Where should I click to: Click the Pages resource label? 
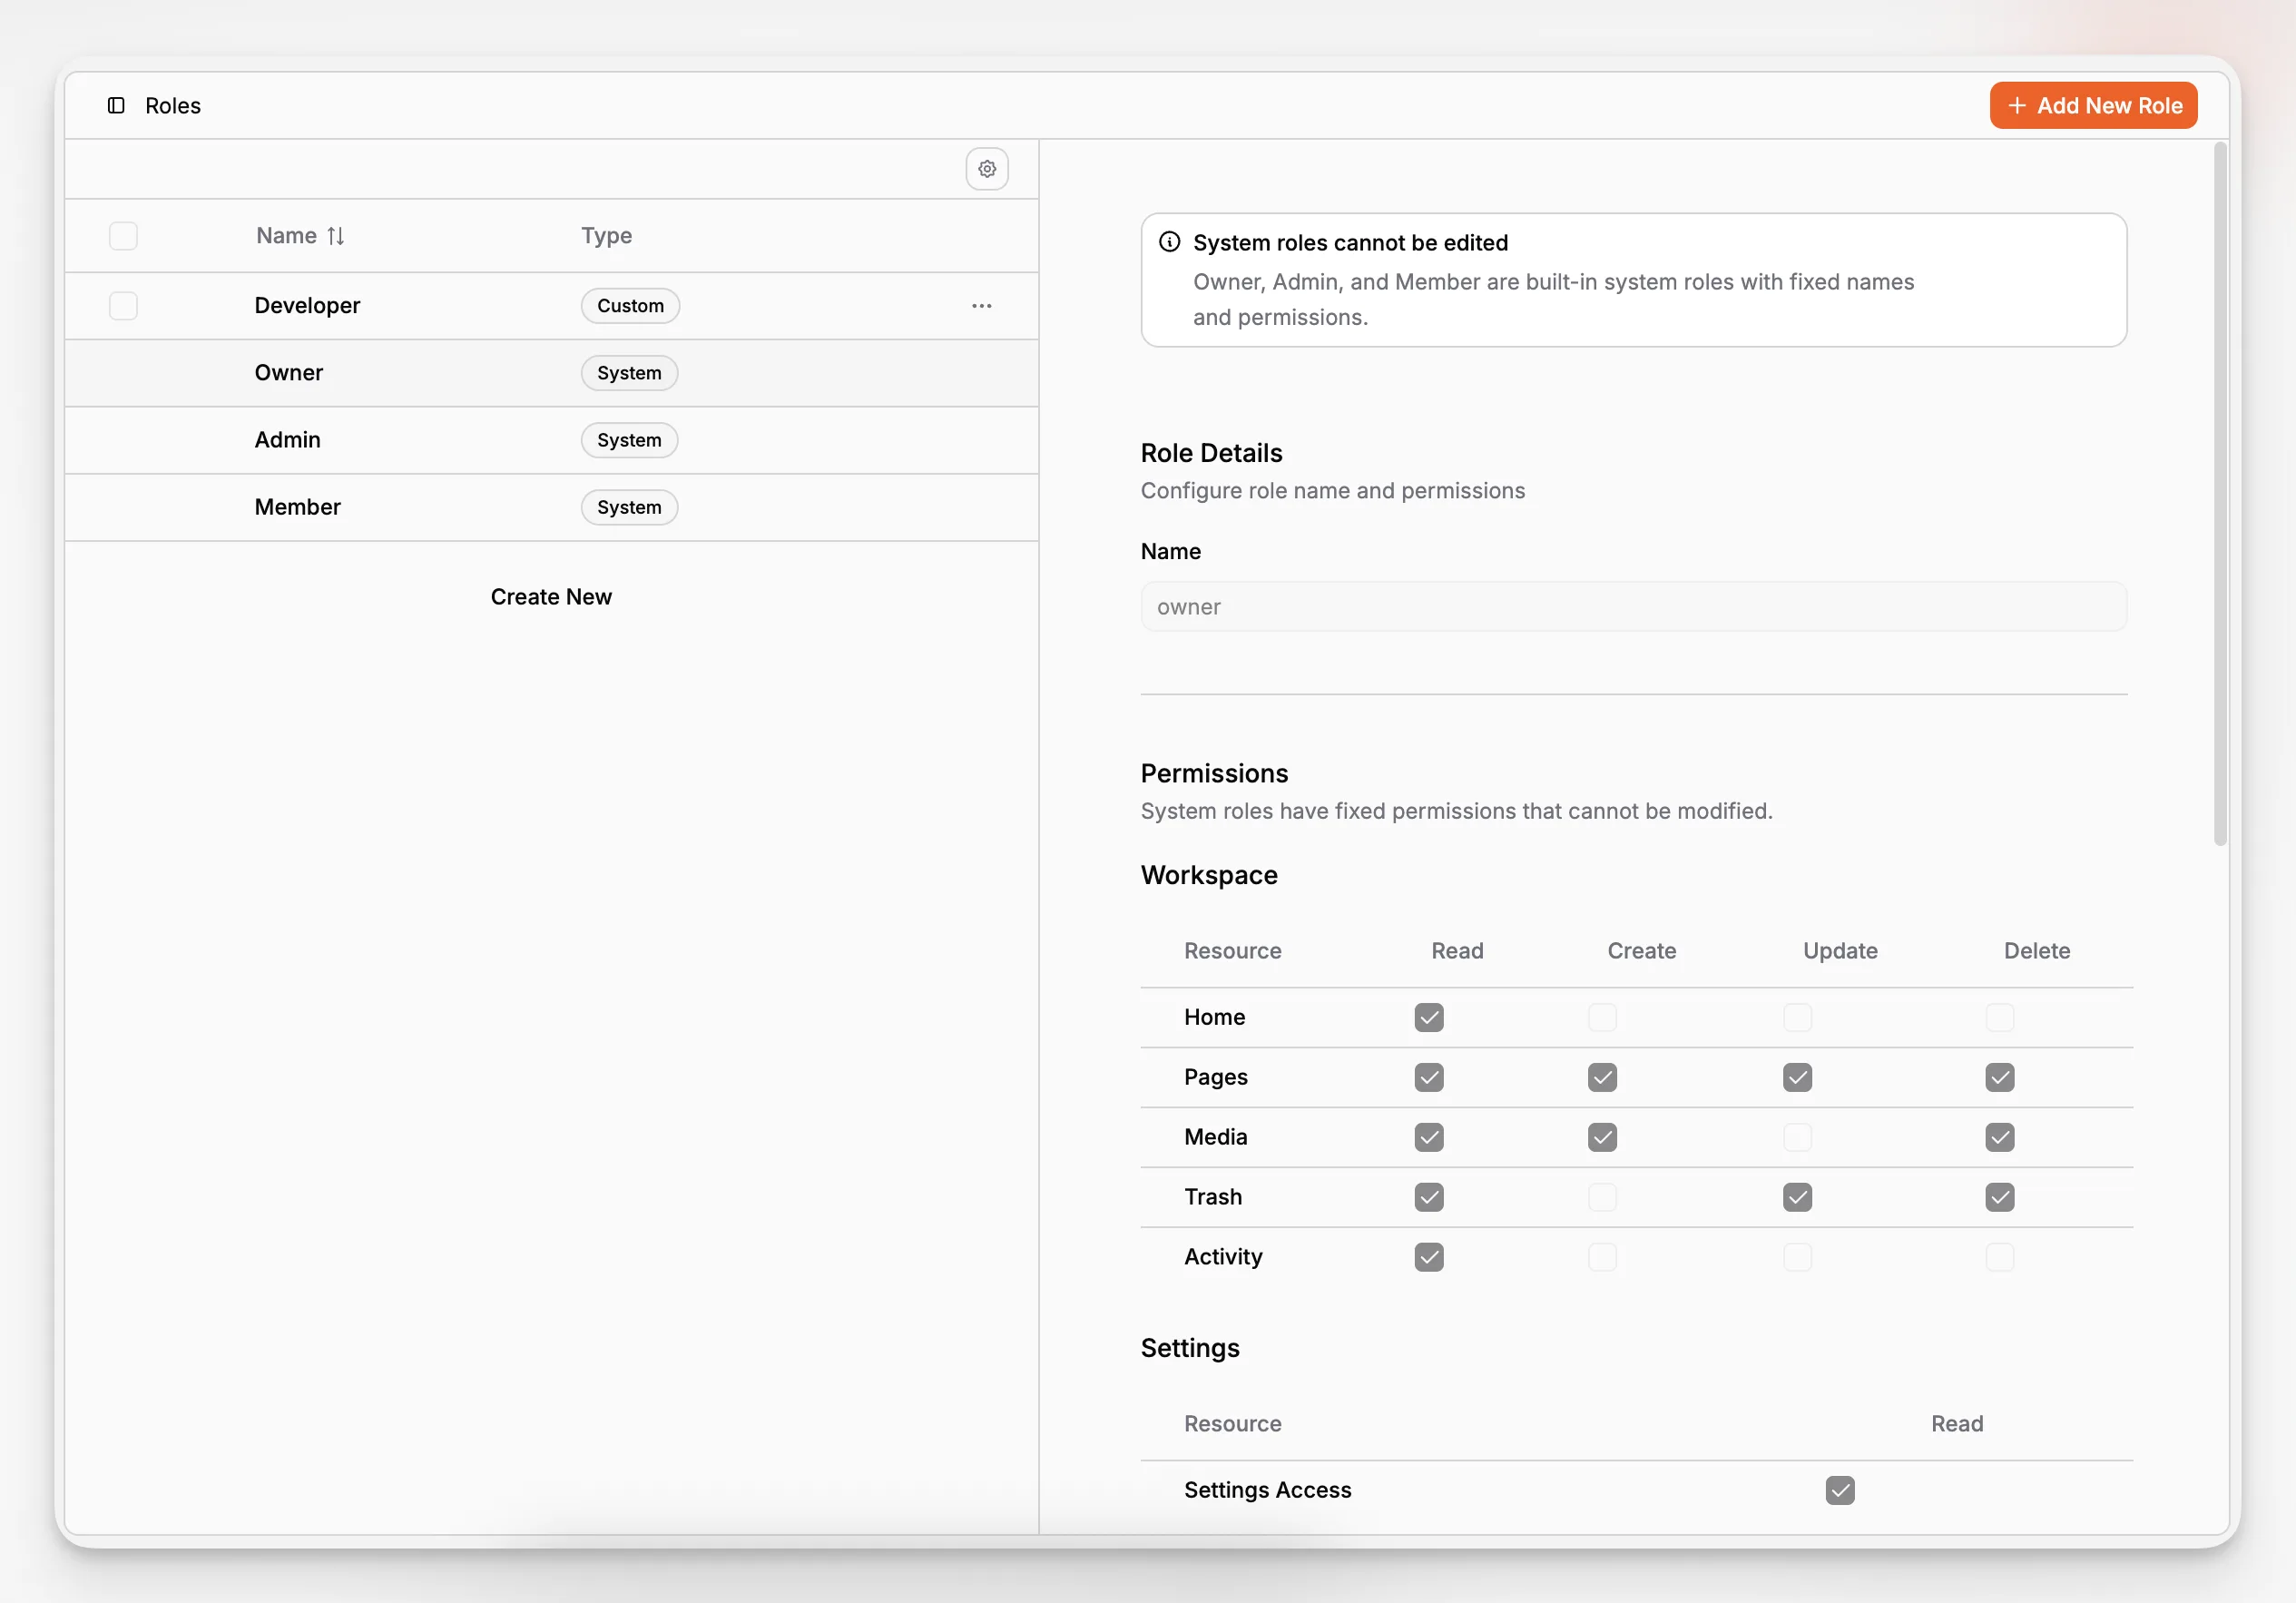pos(1215,1077)
